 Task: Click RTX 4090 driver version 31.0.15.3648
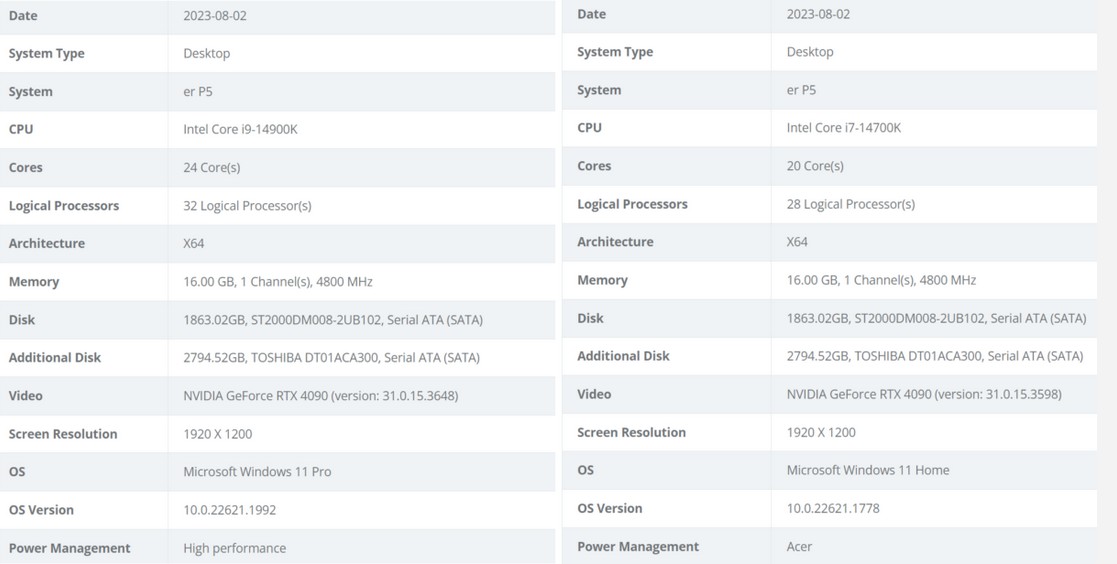point(320,396)
